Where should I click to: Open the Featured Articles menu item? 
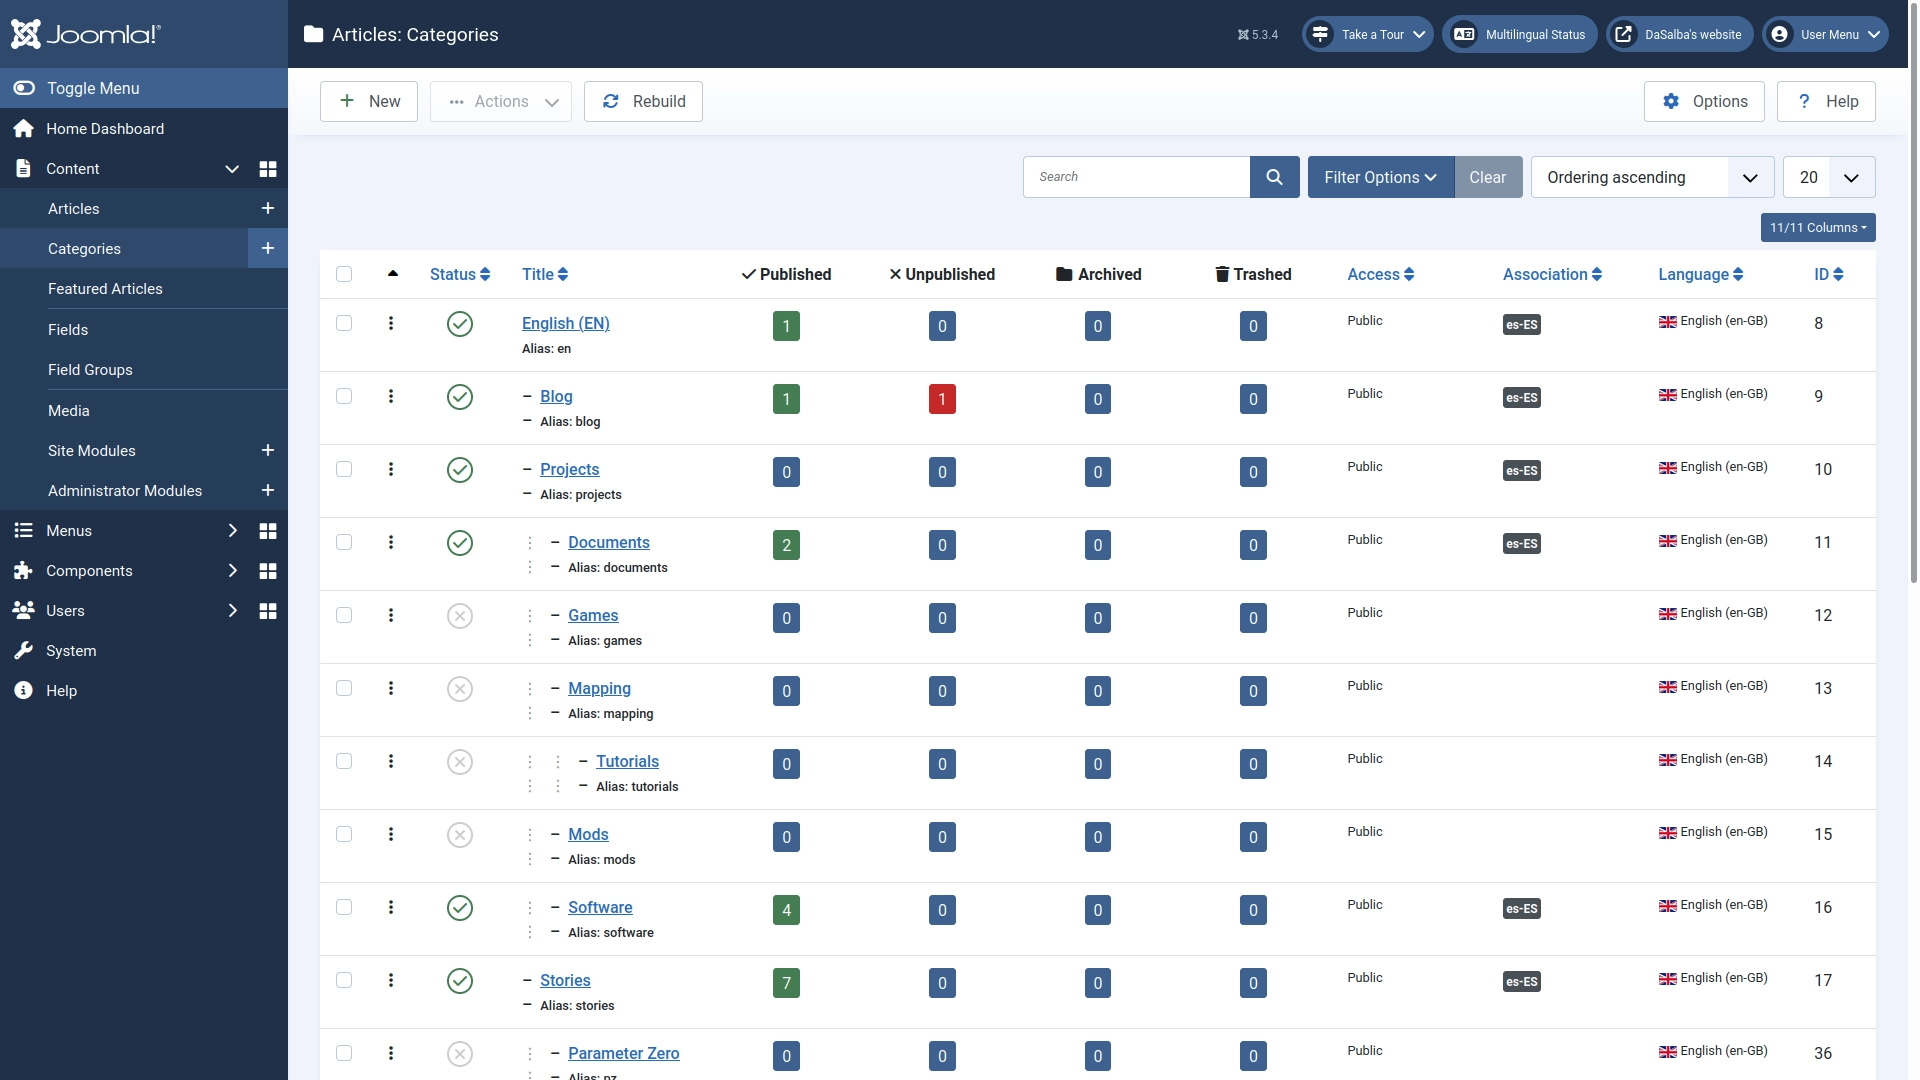click(105, 289)
